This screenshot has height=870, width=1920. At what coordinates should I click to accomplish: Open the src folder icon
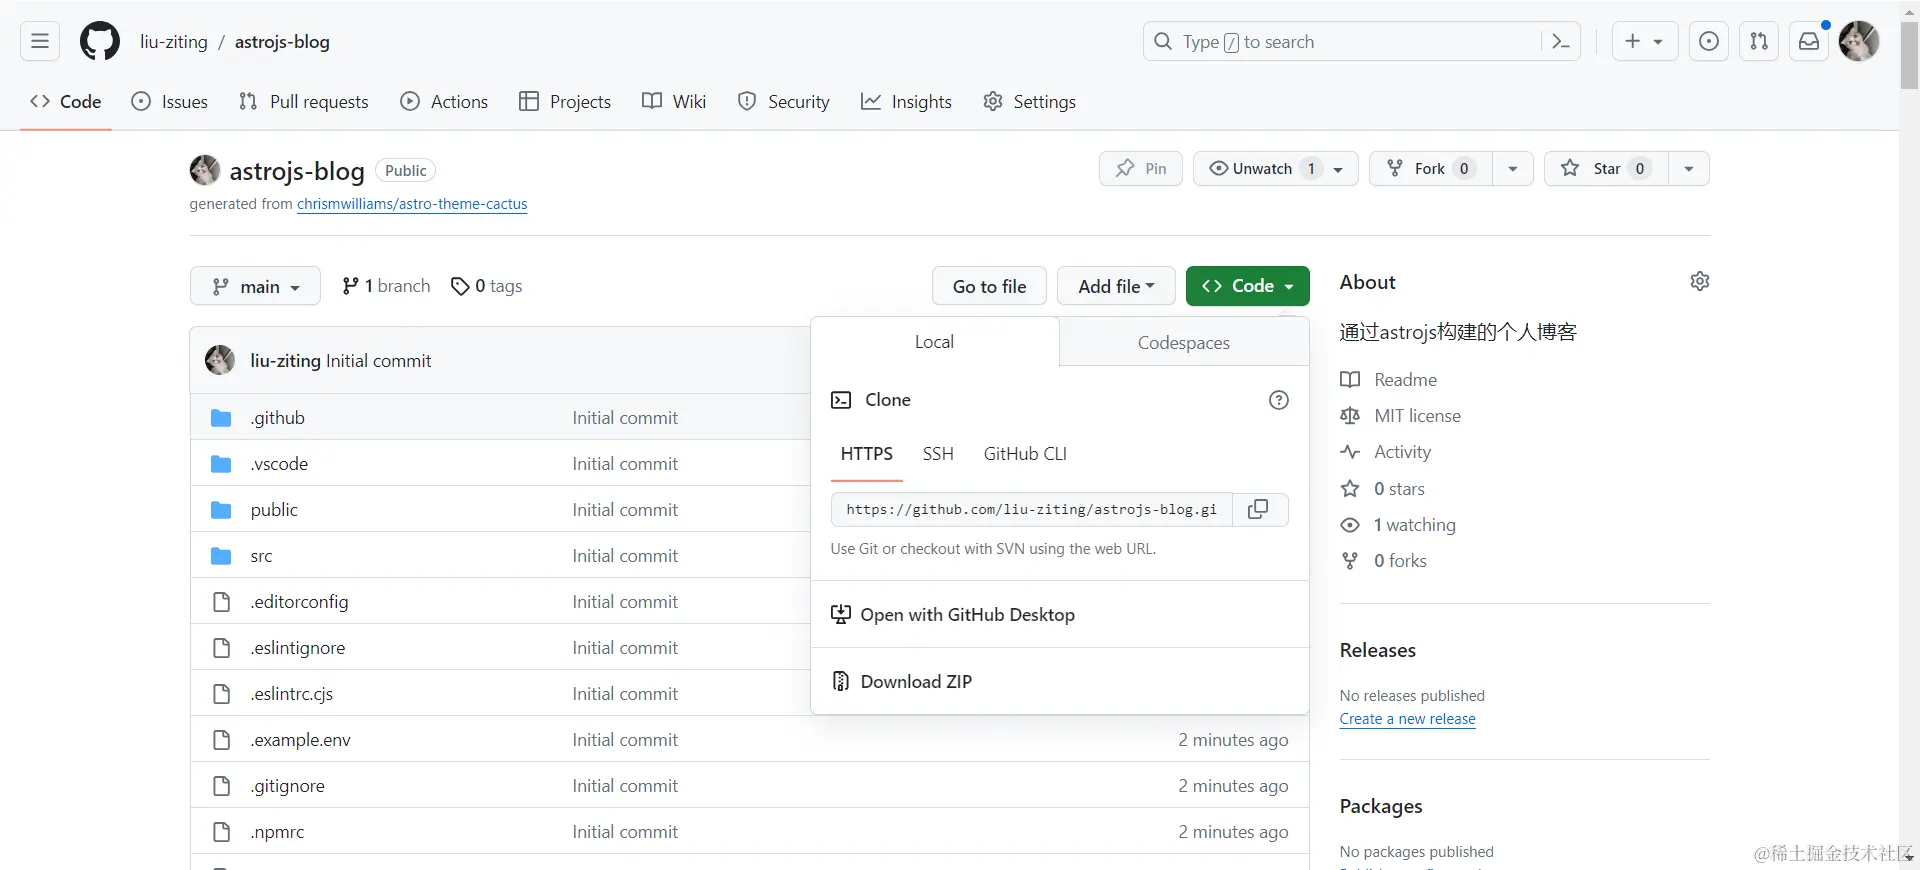221,556
